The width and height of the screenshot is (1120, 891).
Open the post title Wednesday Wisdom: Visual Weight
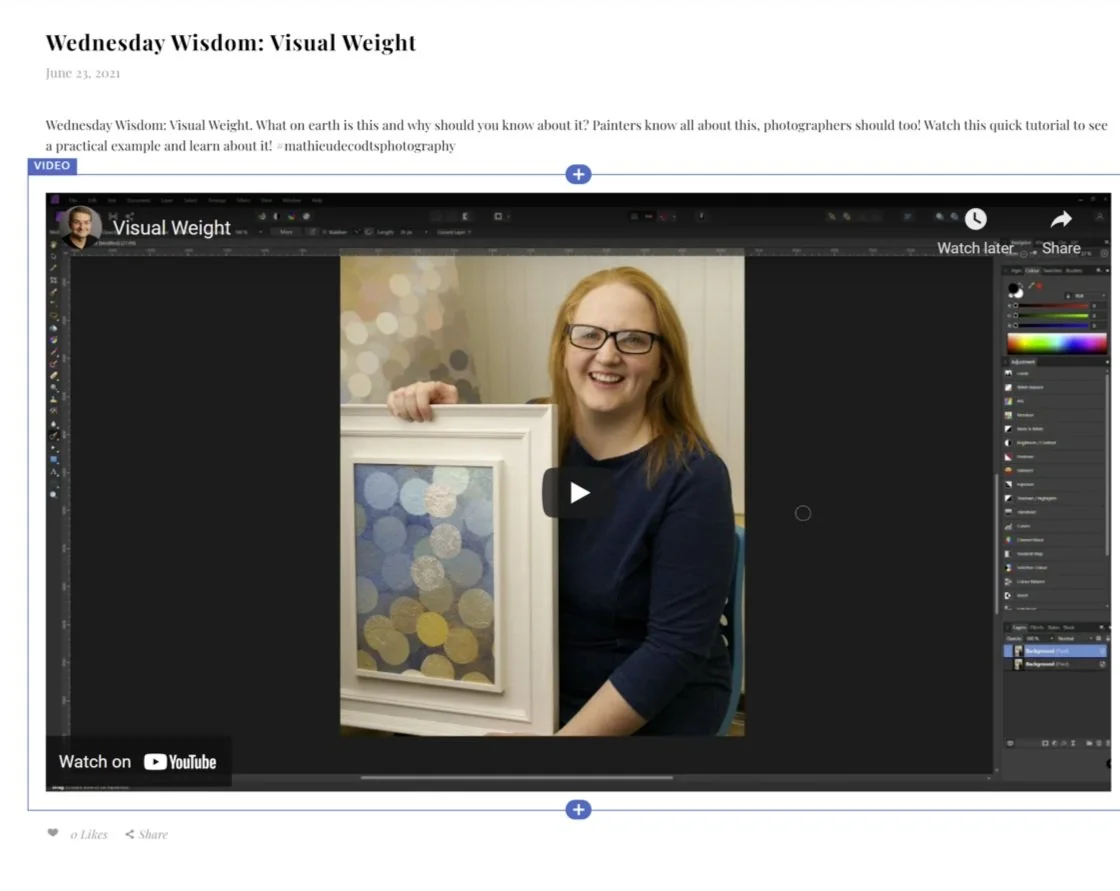tap(231, 43)
